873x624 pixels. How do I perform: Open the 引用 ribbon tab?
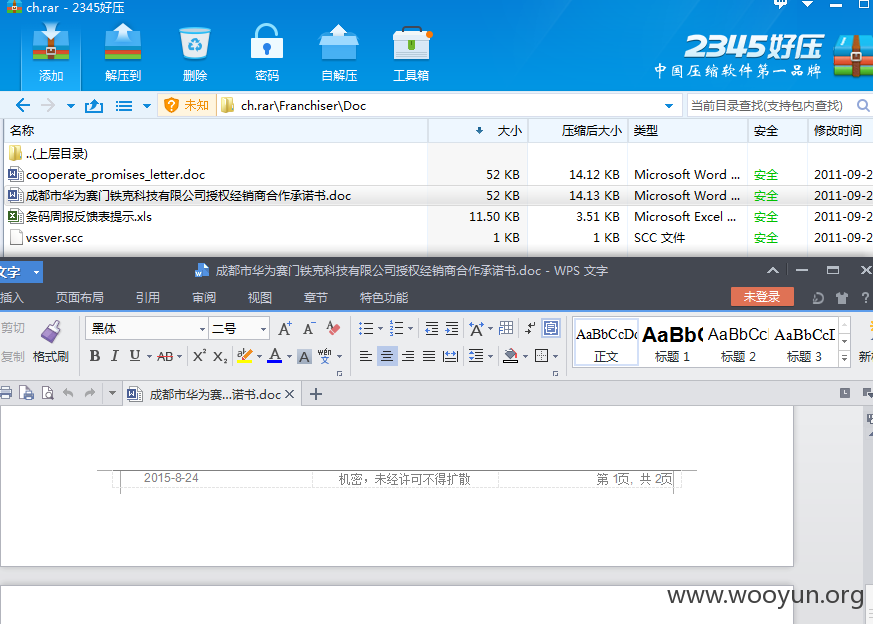[x=148, y=298]
